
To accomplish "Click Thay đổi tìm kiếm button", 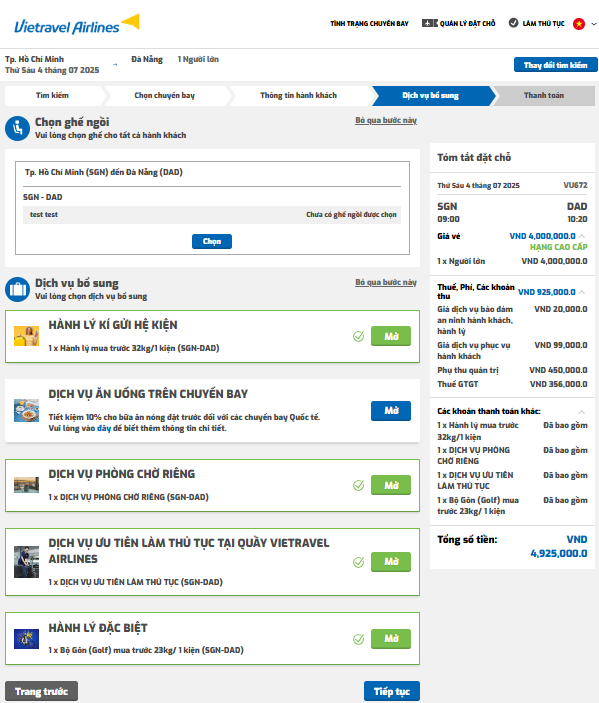I will 556,65.
